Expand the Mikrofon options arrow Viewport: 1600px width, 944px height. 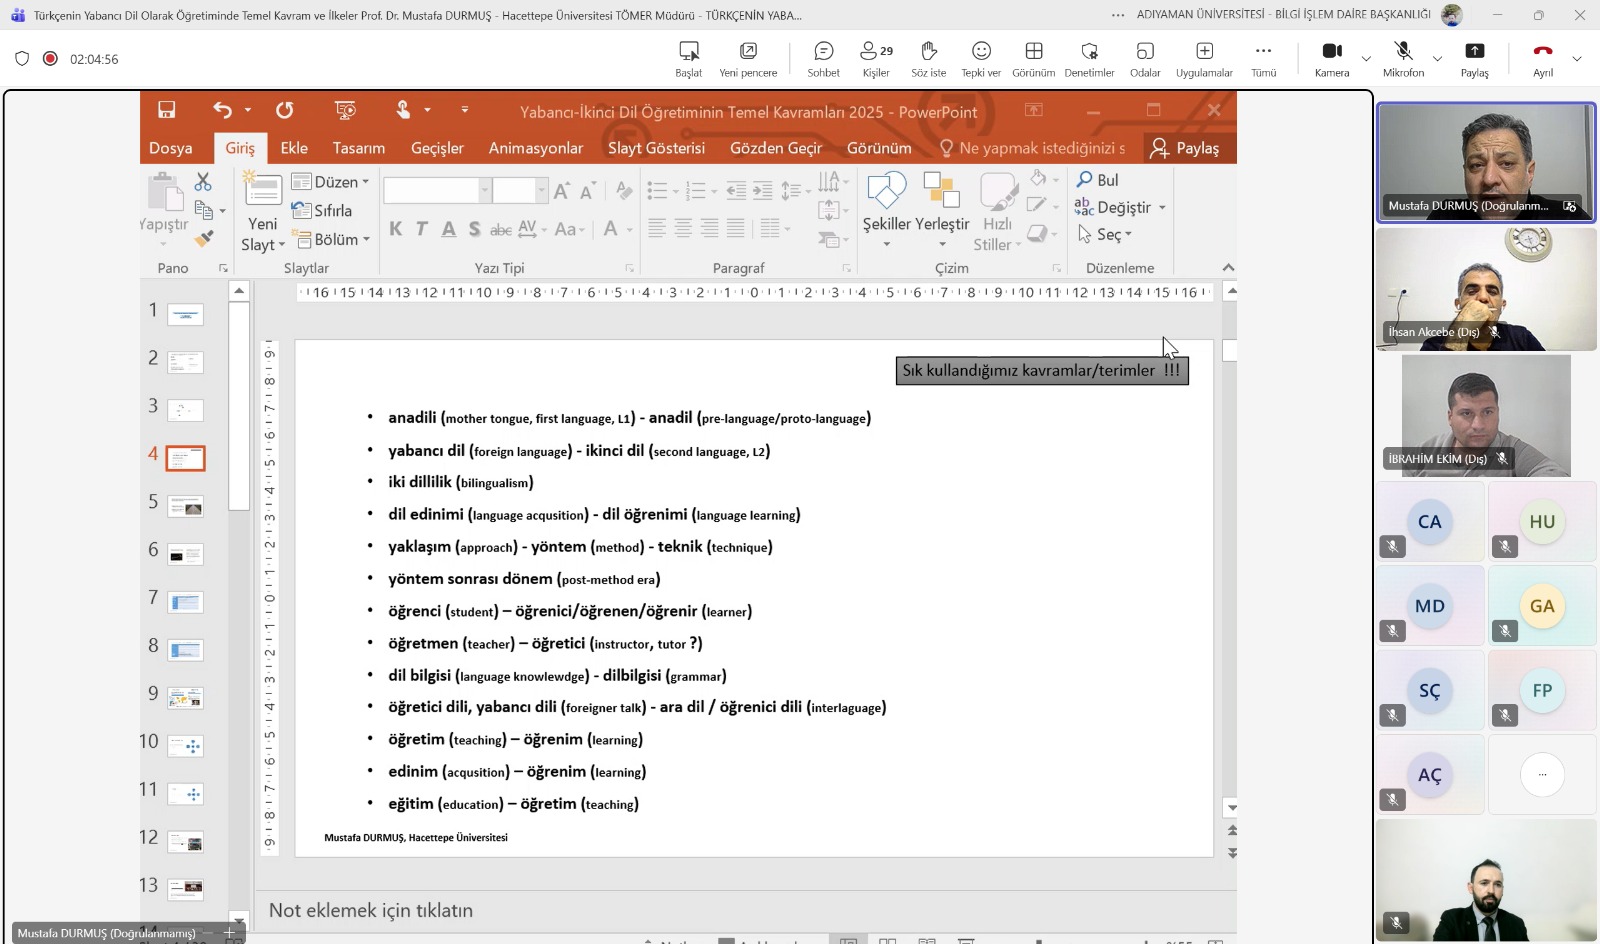[1437, 59]
